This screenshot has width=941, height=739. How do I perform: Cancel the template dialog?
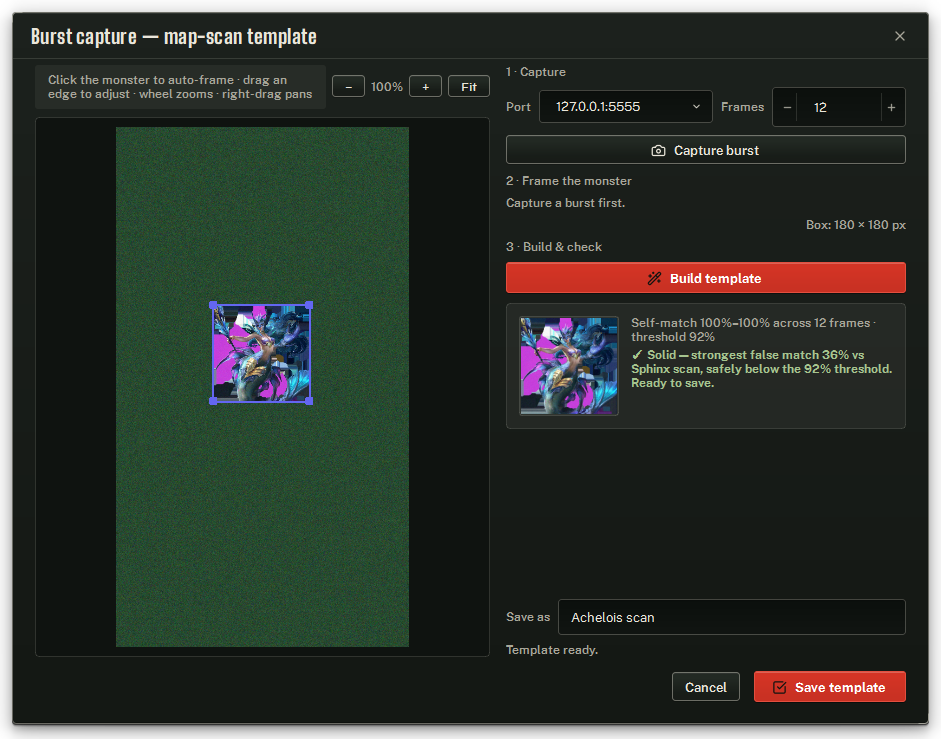706,687
